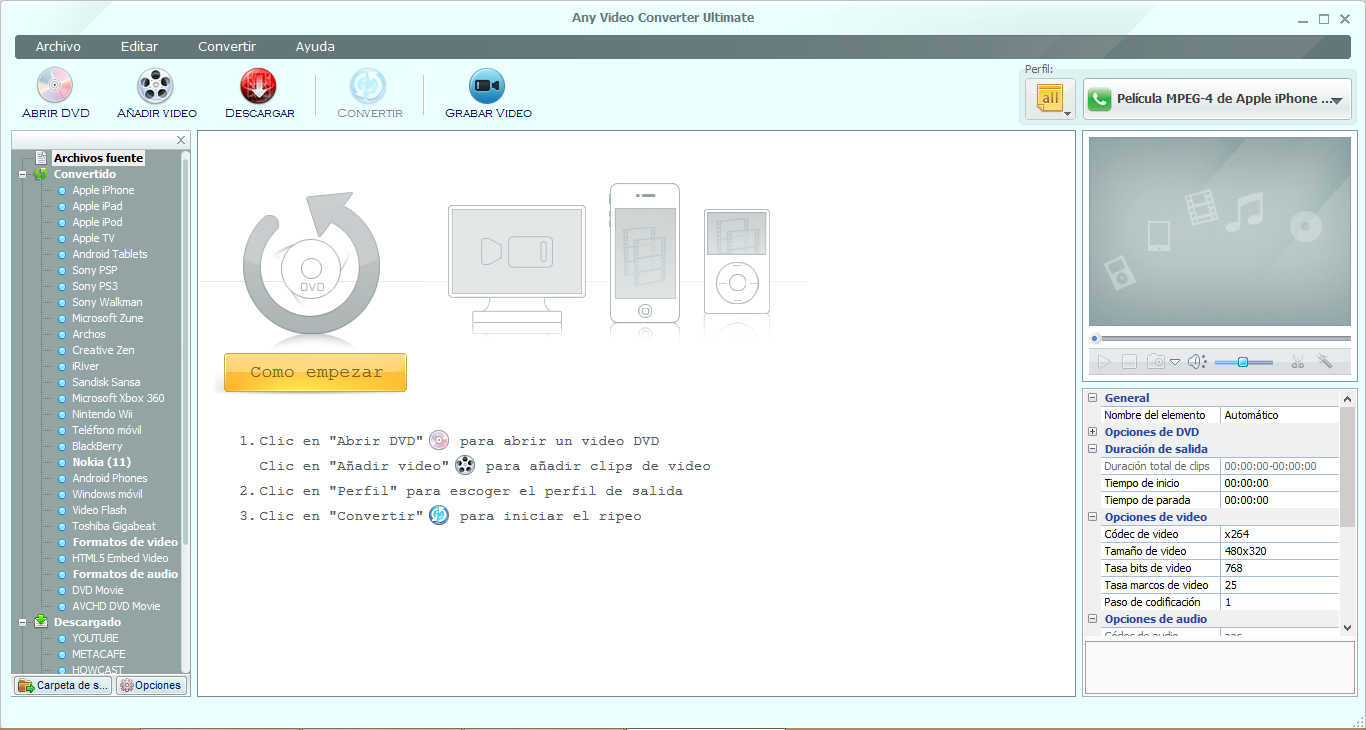
Task: Edit the Tasa bits de video value
Action: [1280, 568]
